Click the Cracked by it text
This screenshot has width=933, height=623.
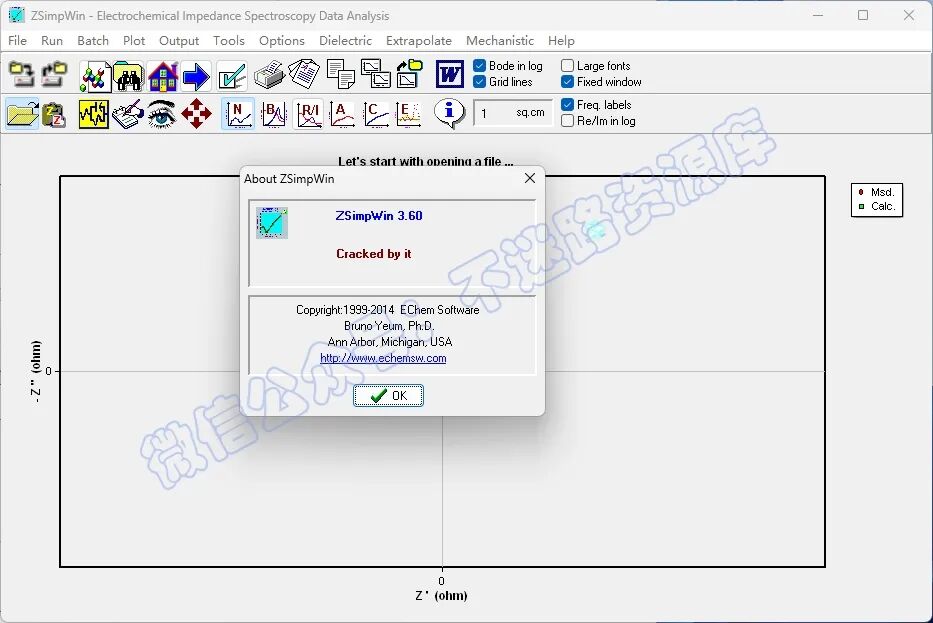[374, 254]
